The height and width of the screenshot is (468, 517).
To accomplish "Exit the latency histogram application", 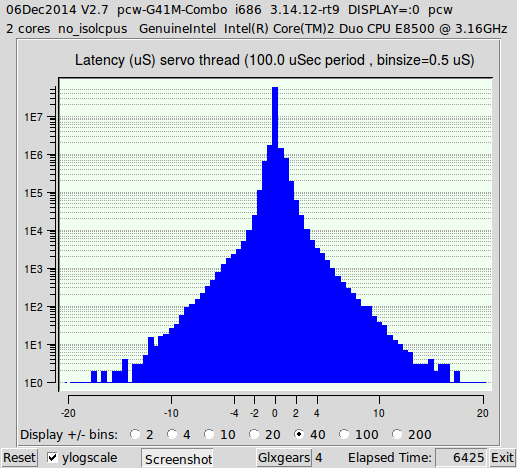I will 502,458.
